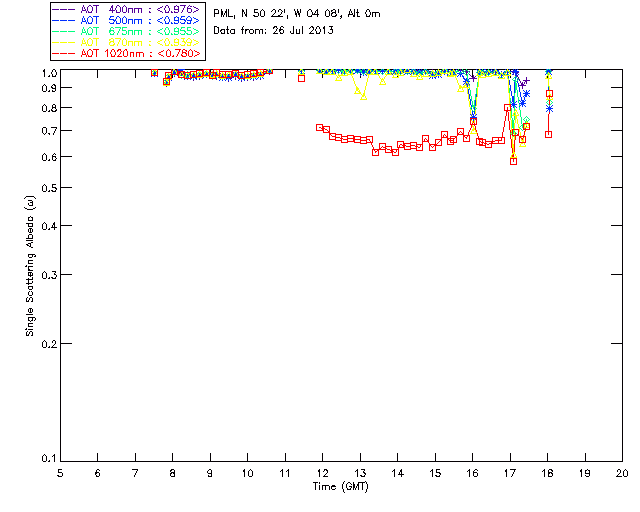Screen dimensions: 640x512
Task: Click the first red square near 12h at 0.7
Action: pyautogui.click(x=320, y=127)
